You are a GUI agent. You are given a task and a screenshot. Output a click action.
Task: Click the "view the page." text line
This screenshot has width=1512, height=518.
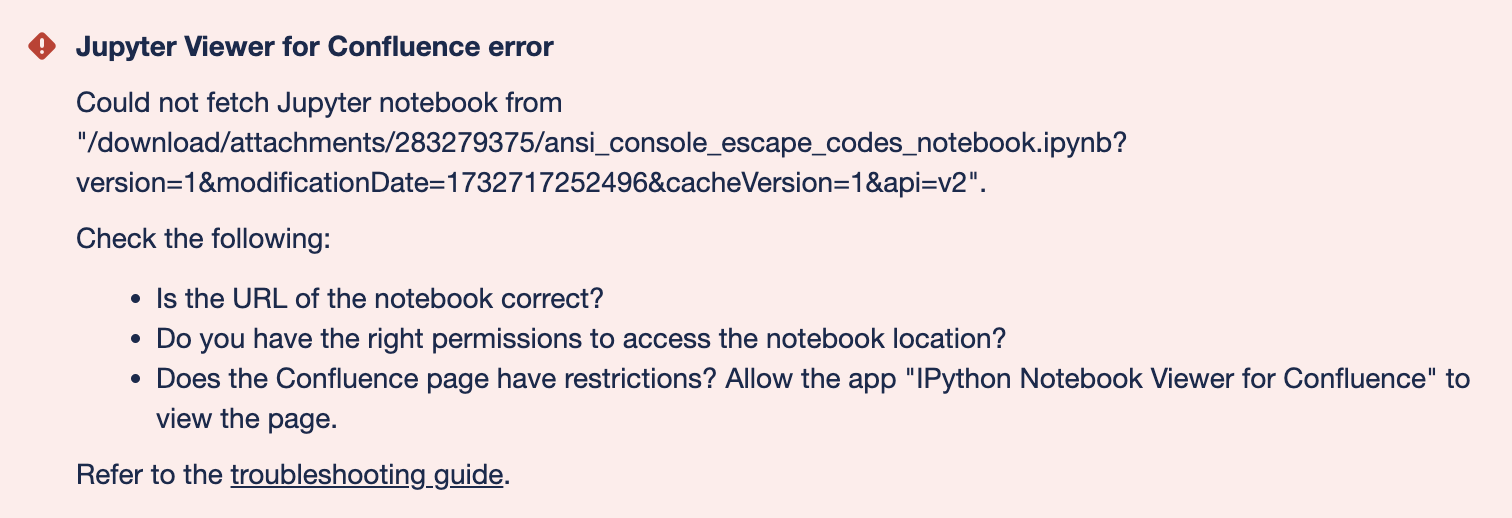(x=246, y=419)
